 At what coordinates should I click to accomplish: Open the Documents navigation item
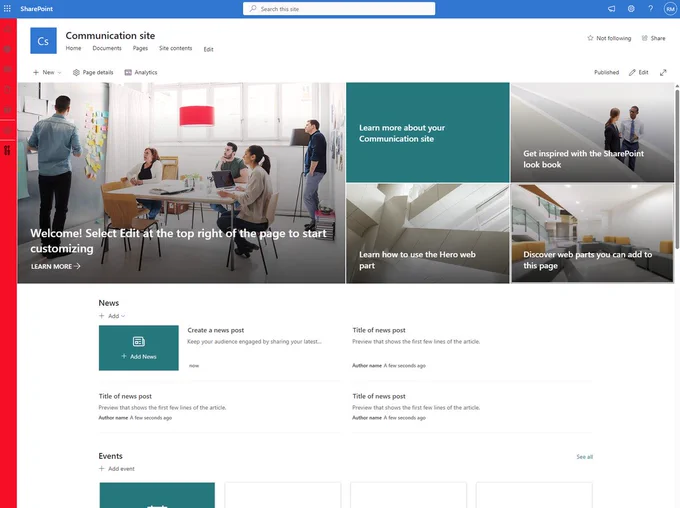click(x=107, y=48)
